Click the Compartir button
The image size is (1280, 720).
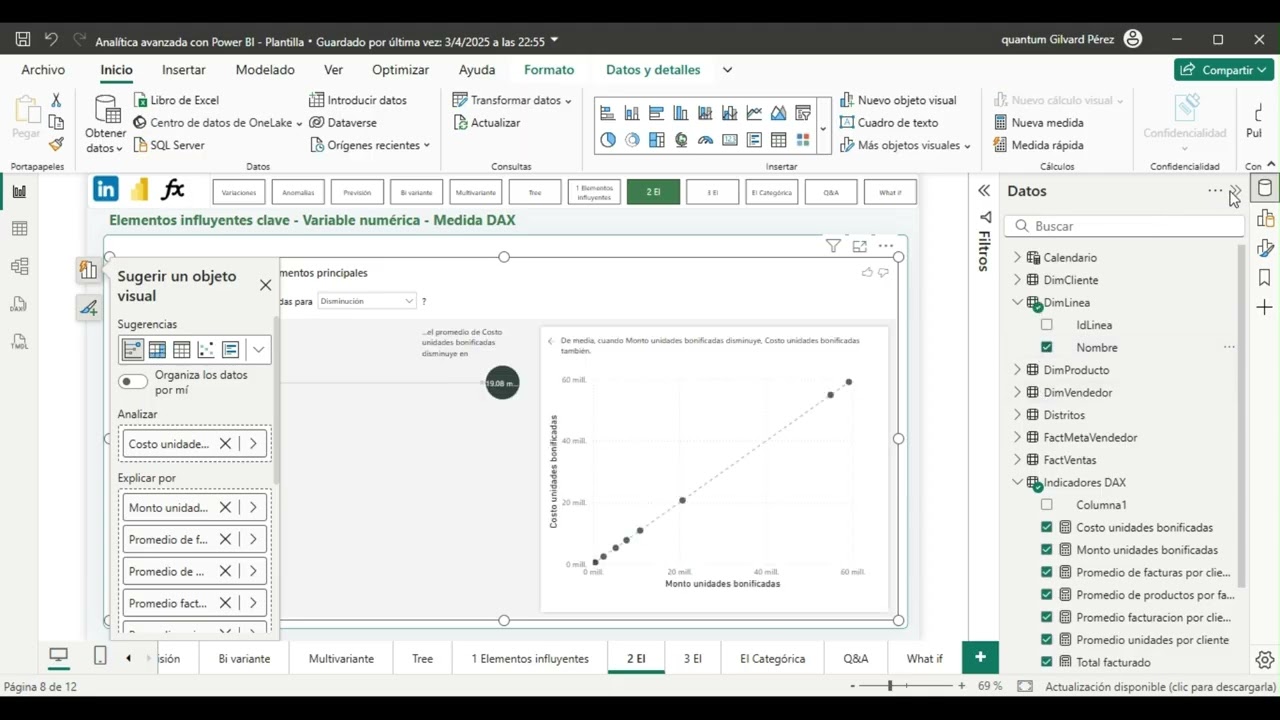[1224, 70]
